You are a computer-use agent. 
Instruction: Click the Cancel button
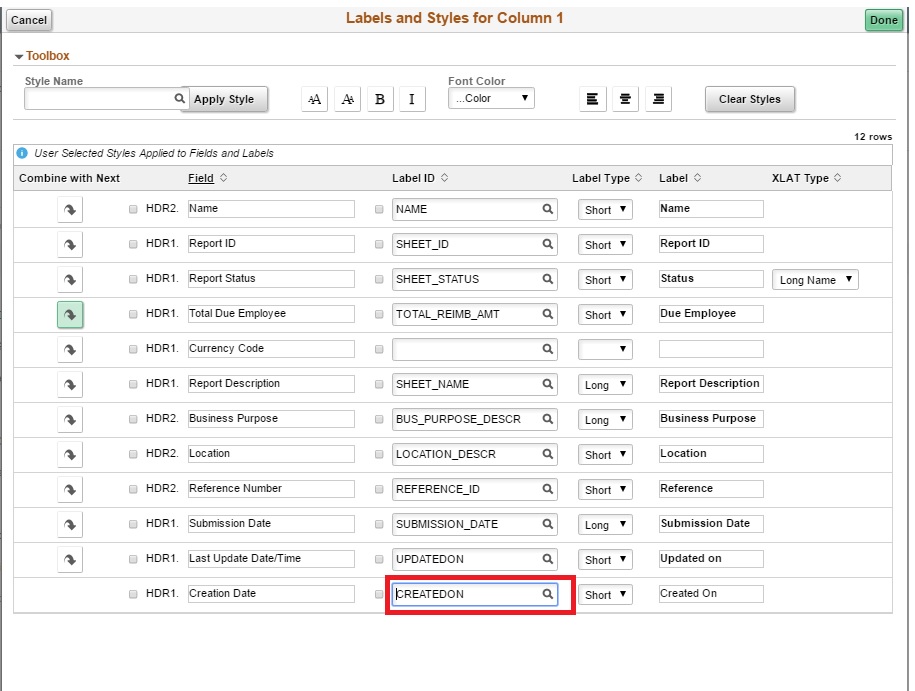pyautogui.click(x=29, y=20)
